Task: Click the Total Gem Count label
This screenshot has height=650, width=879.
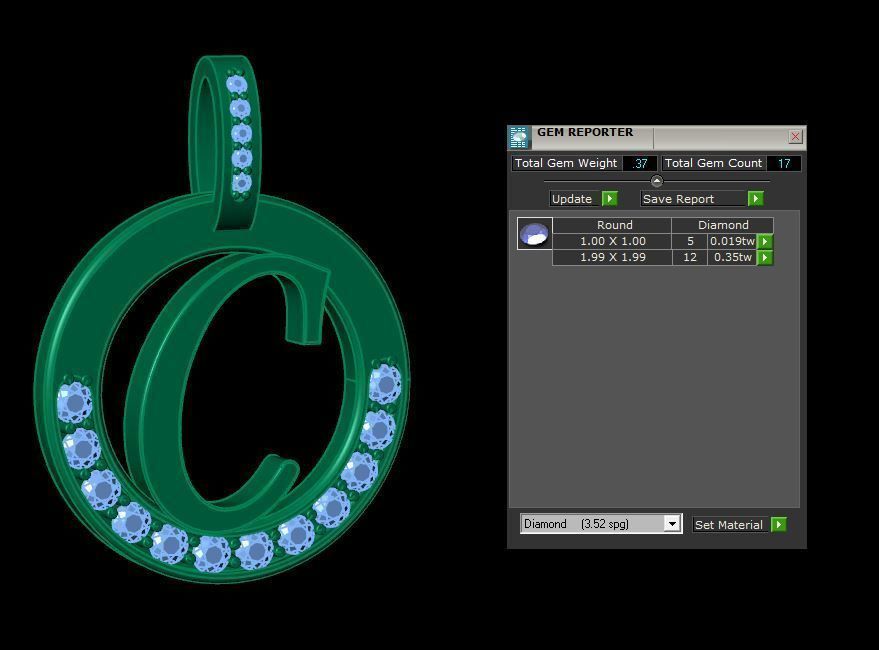Action: [x=713, y=163]
